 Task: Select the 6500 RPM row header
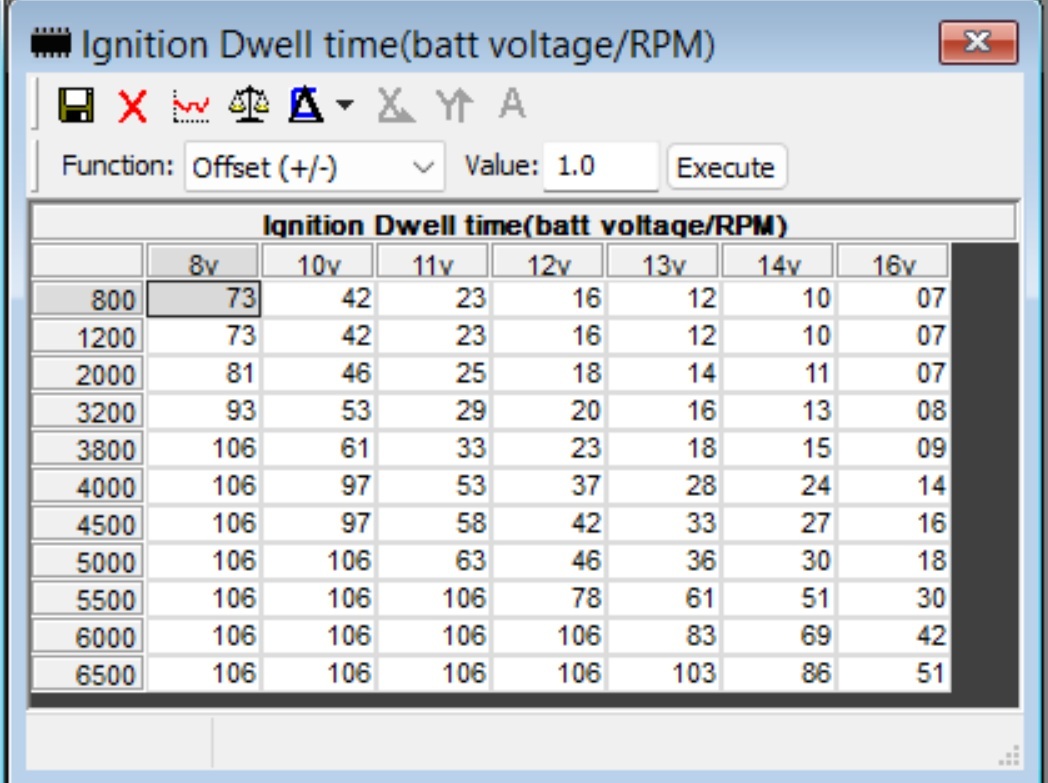point(88,674)
